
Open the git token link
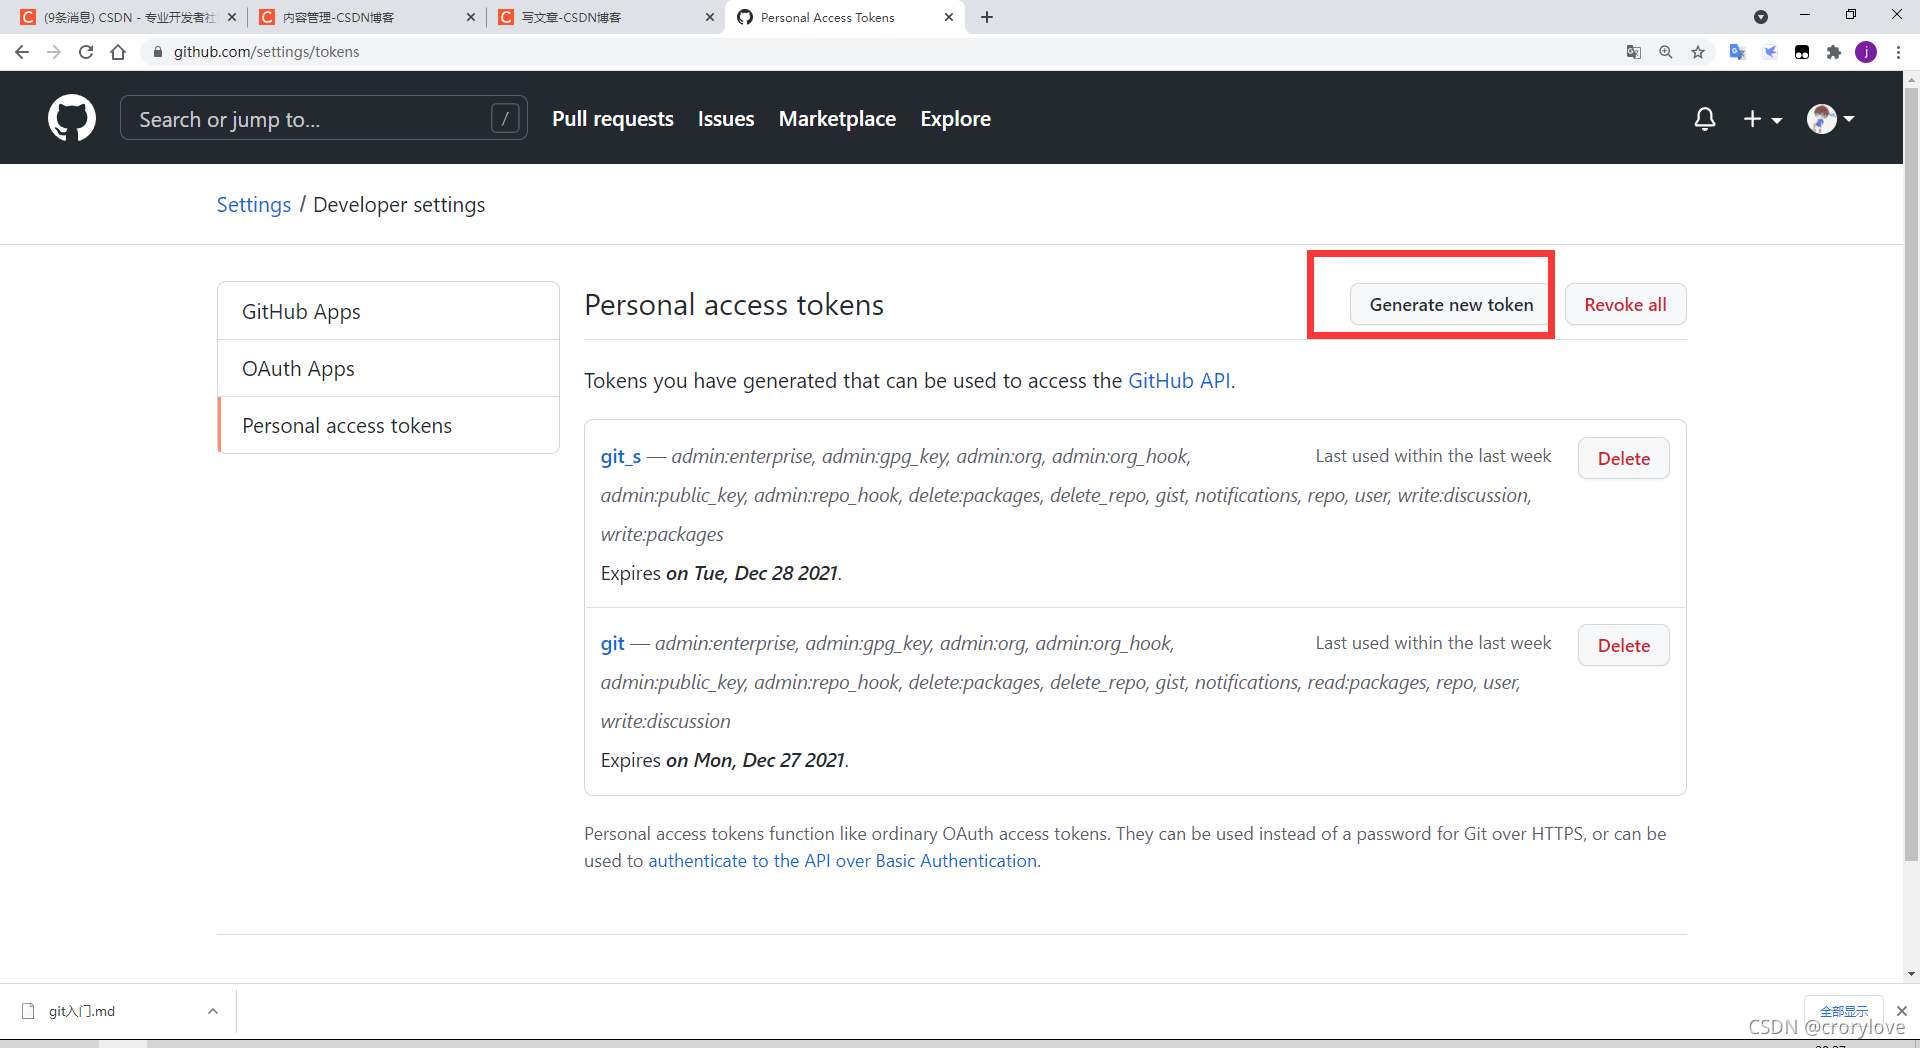[613, 644]
